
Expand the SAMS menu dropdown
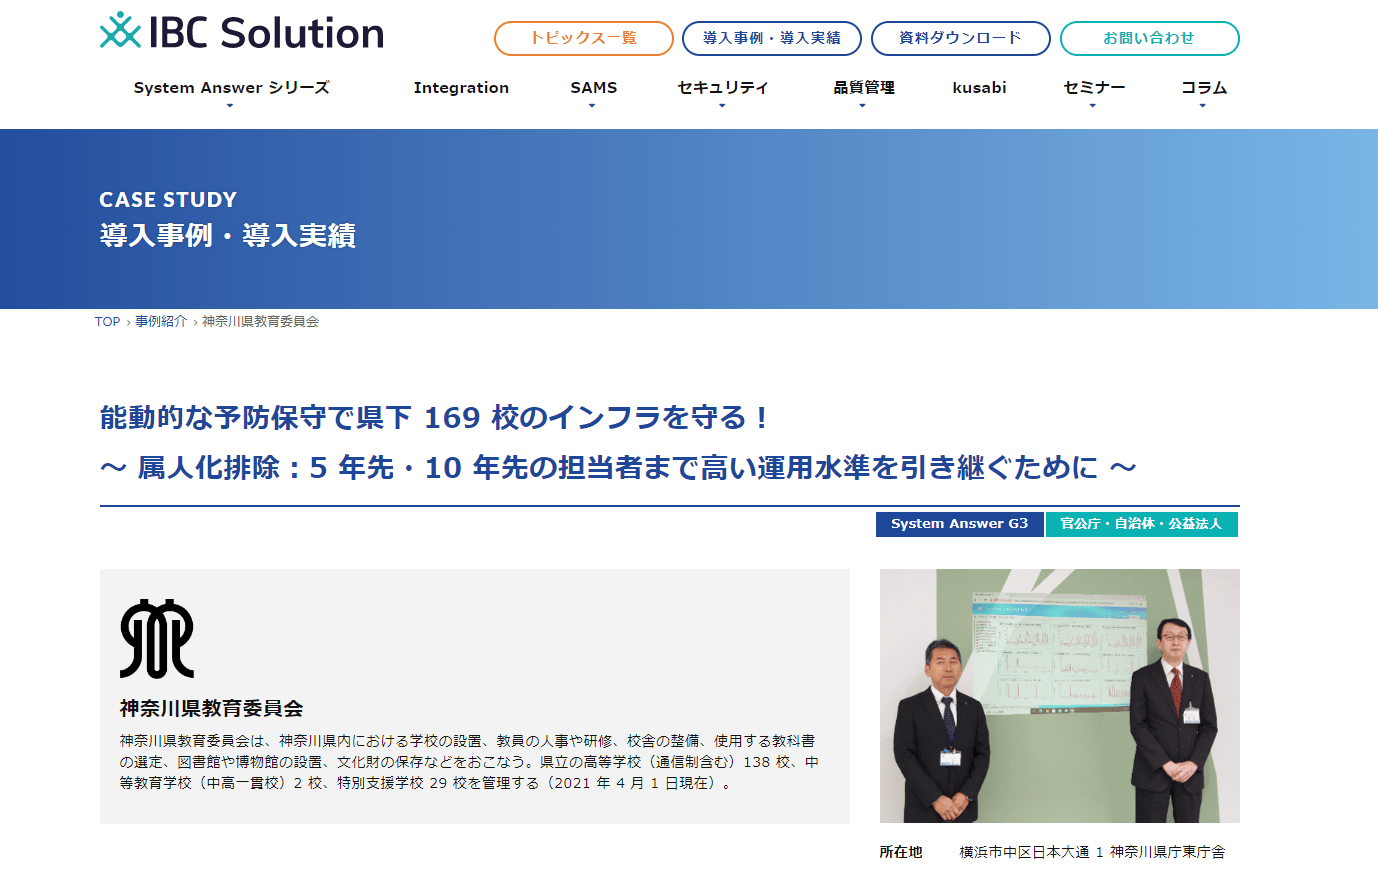coord(592,105)
